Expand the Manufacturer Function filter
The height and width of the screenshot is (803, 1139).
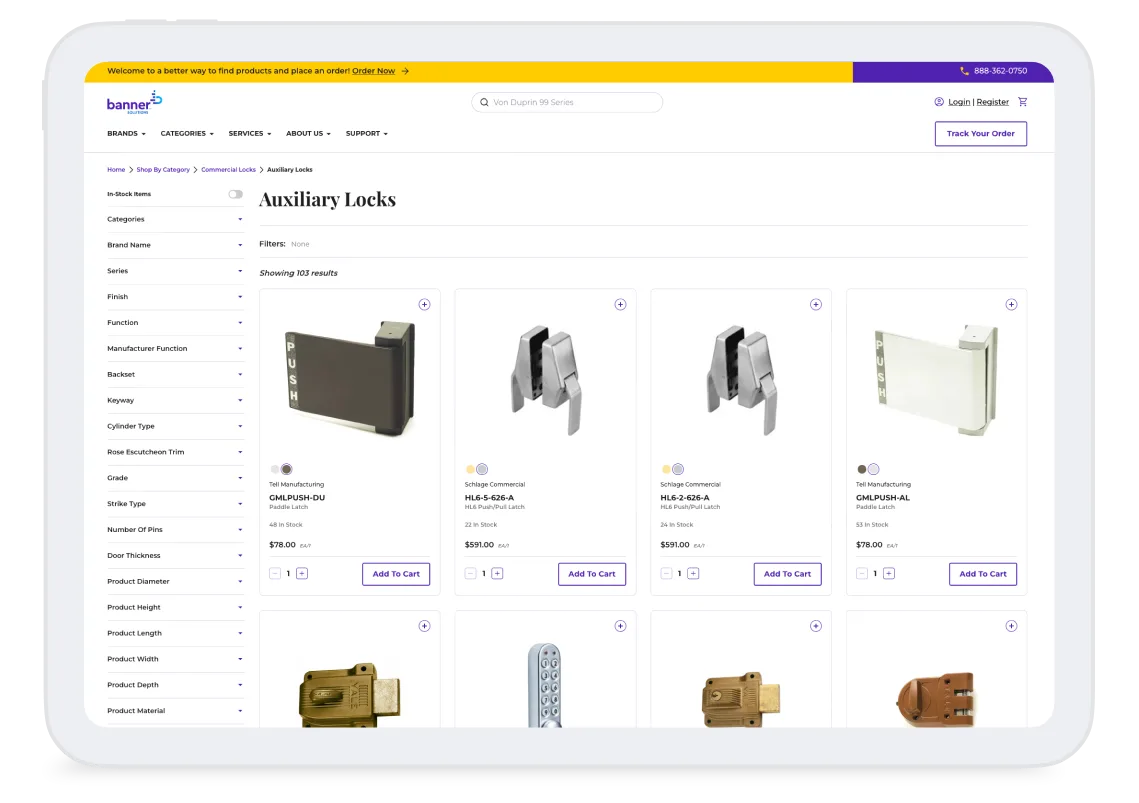(x=174, y=349)
